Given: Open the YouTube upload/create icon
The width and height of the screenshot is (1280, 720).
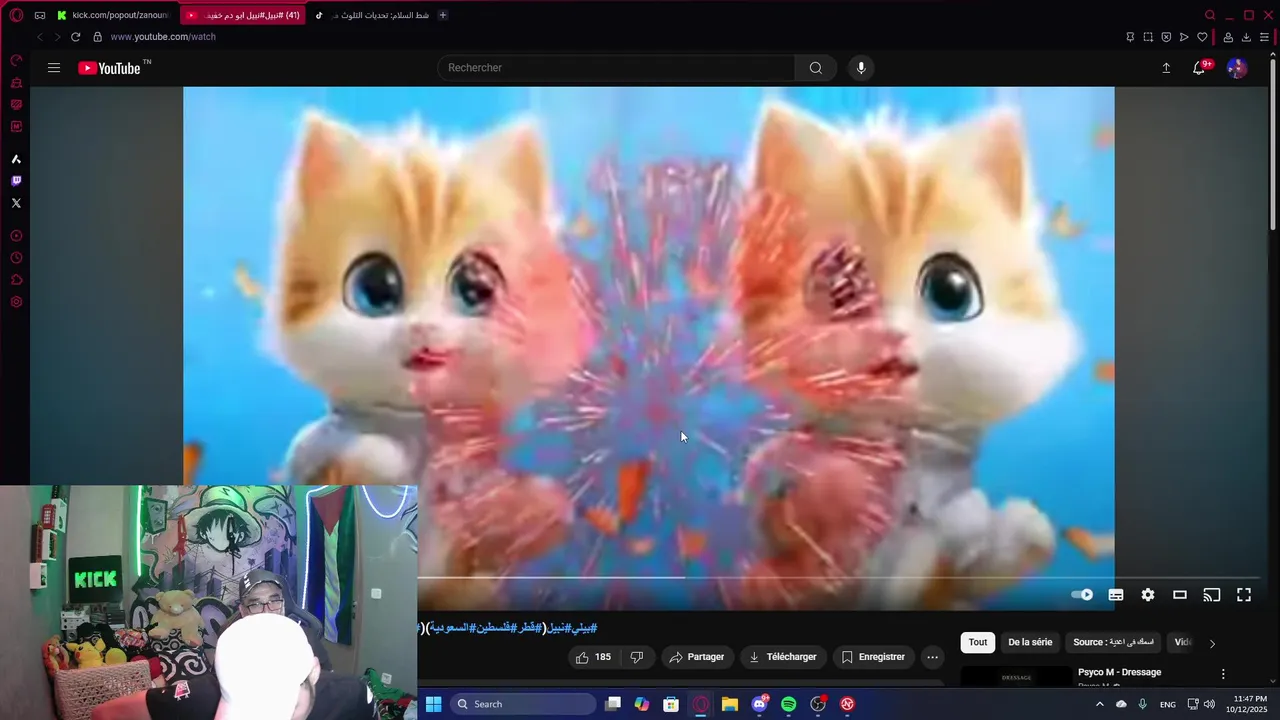Looking at the screenshot, I should coord(1166,68).
